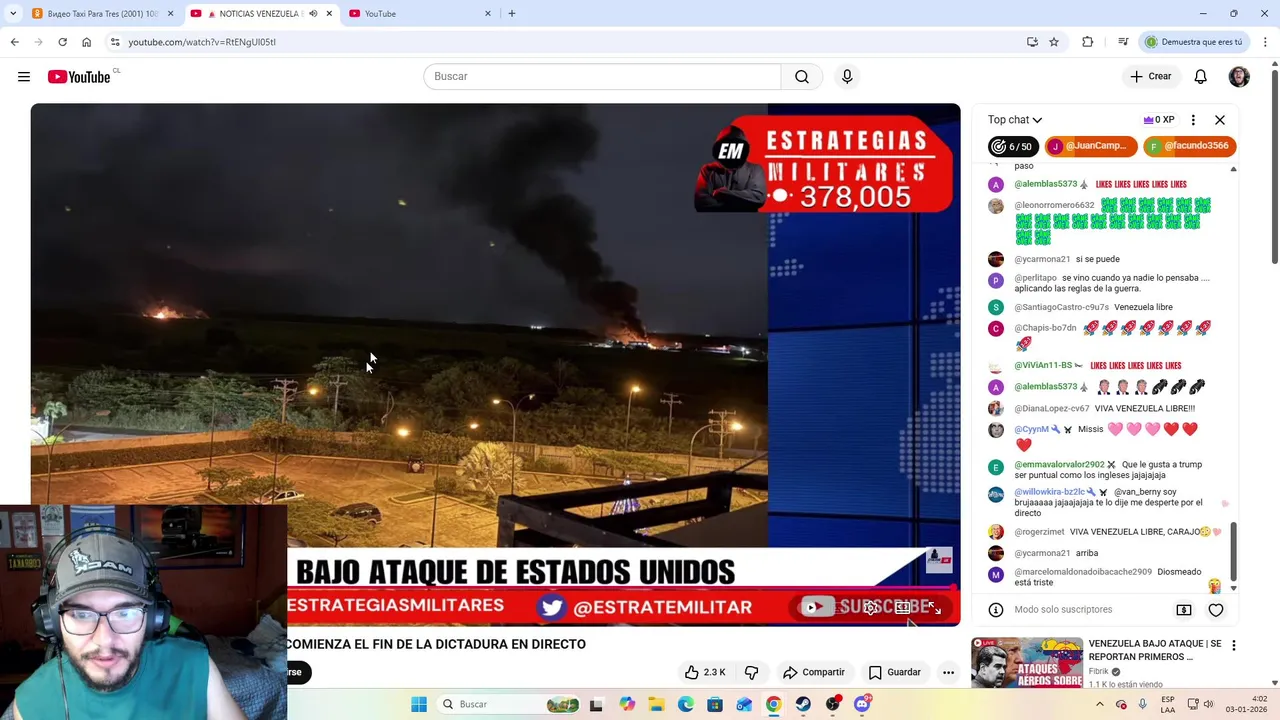Start voice search with microphone icon

coord(847,77)
